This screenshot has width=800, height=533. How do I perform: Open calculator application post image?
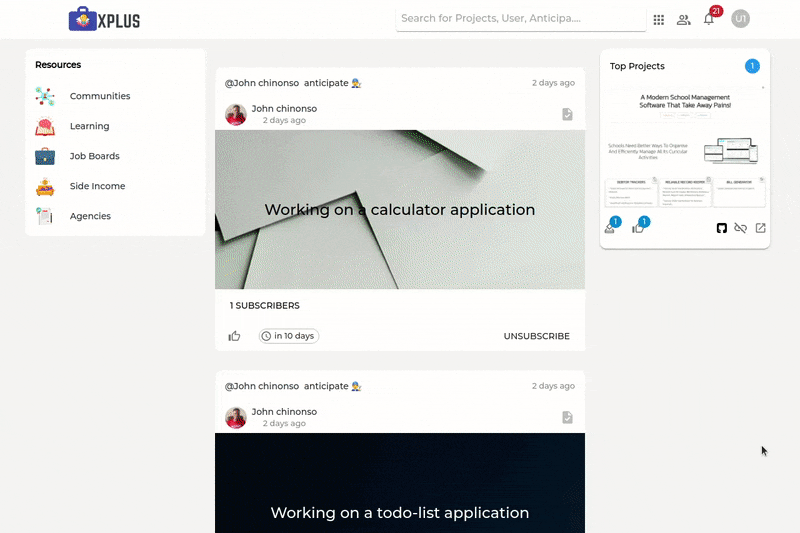(400, 210)
